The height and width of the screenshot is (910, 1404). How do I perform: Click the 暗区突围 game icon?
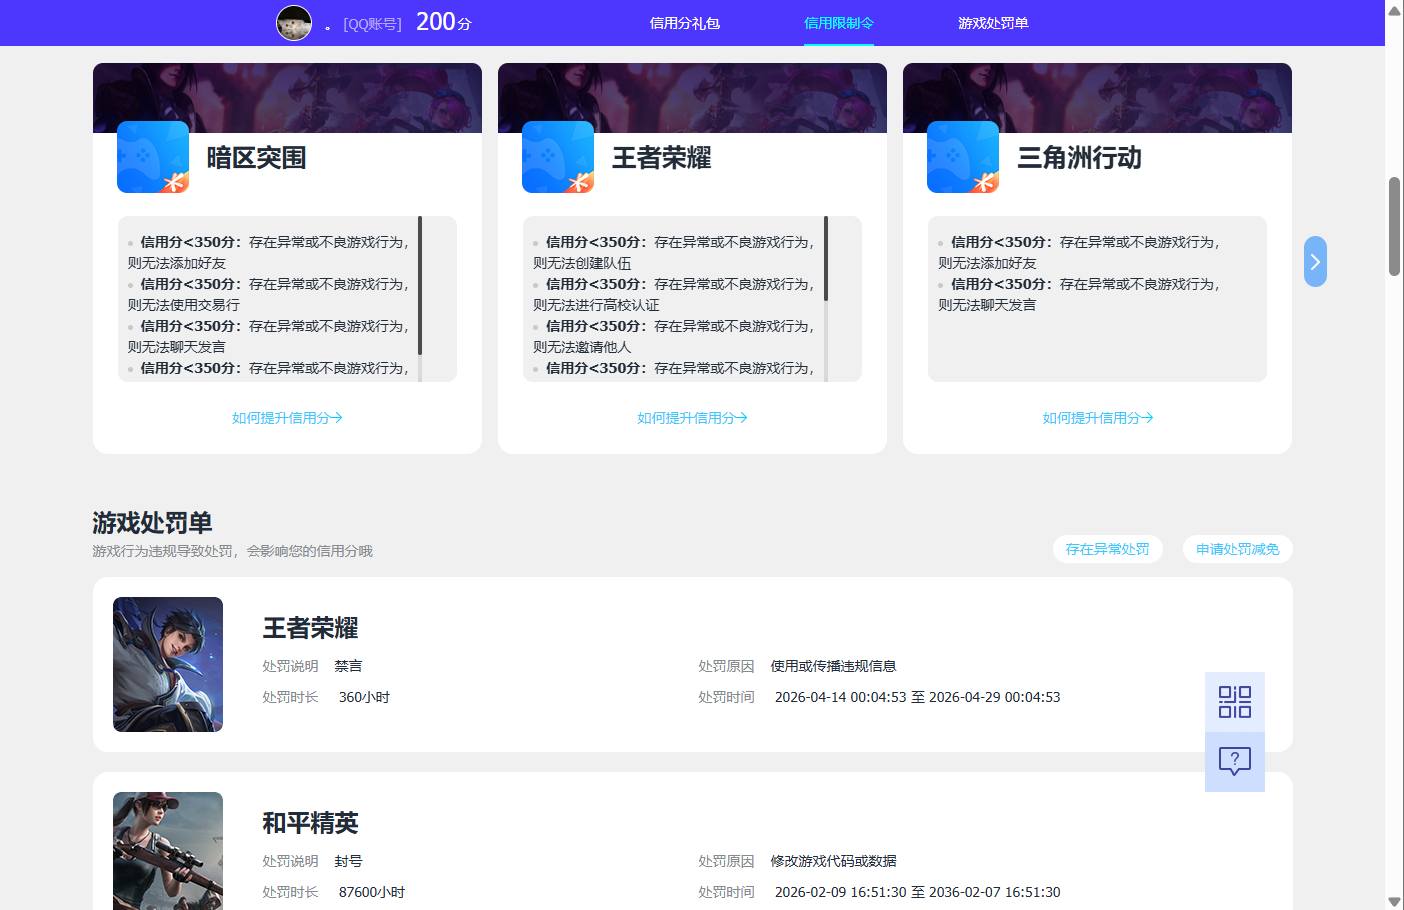pyautogui.click(x=153, y=157)
